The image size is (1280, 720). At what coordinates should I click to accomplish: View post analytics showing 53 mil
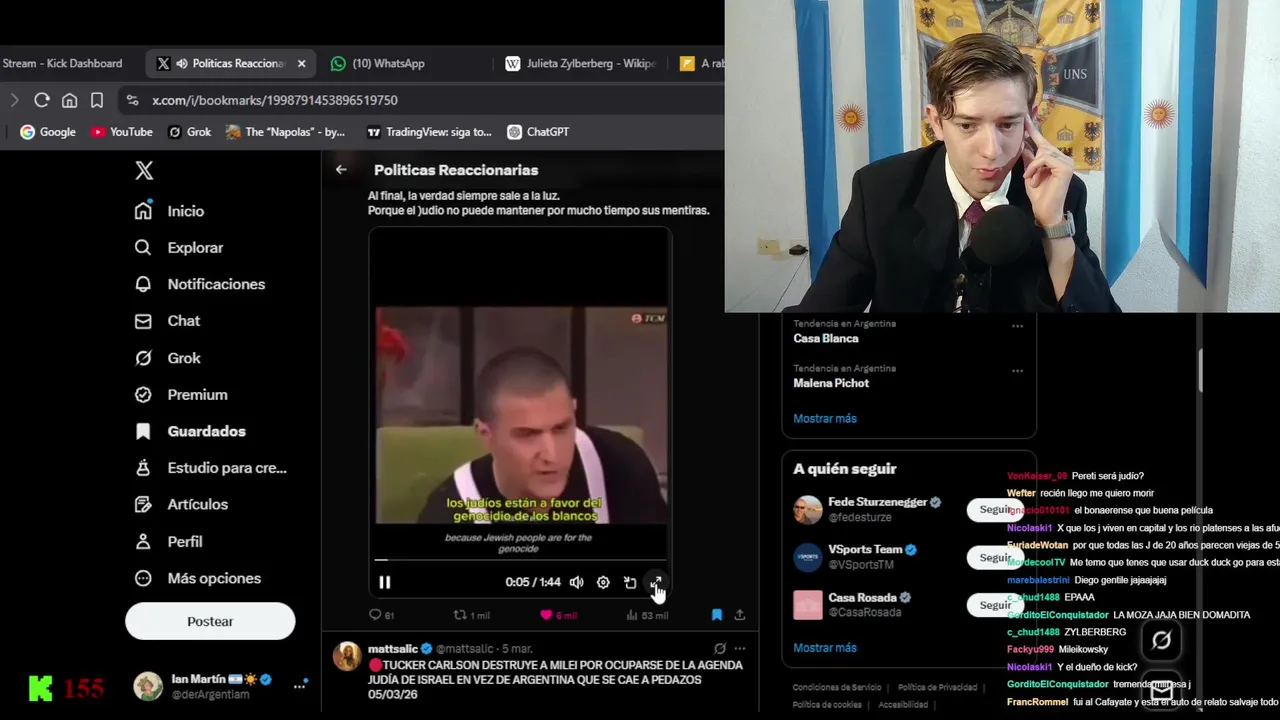tap(647, 615)
